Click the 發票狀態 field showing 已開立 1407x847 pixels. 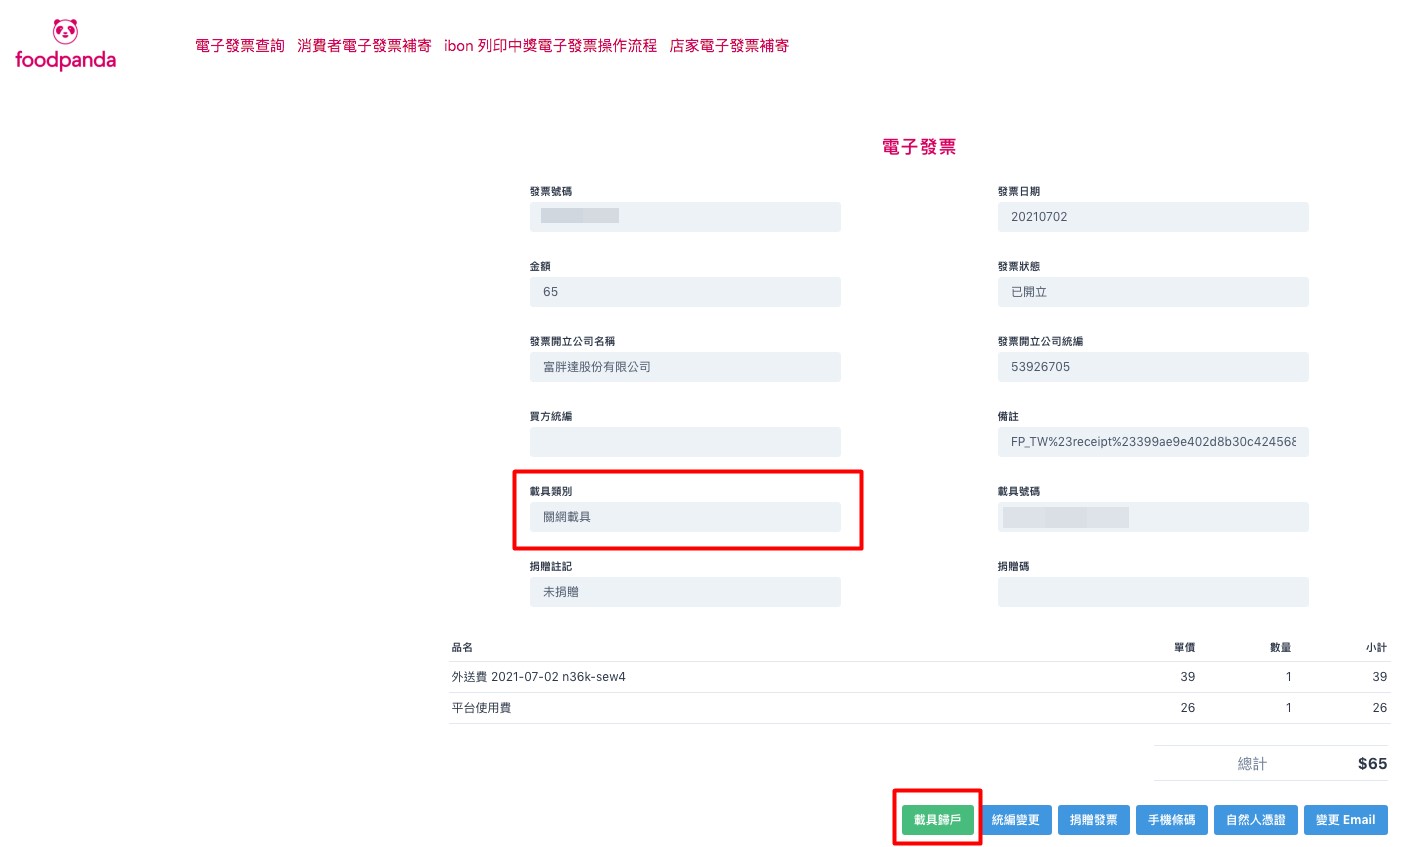point(1153,292)
